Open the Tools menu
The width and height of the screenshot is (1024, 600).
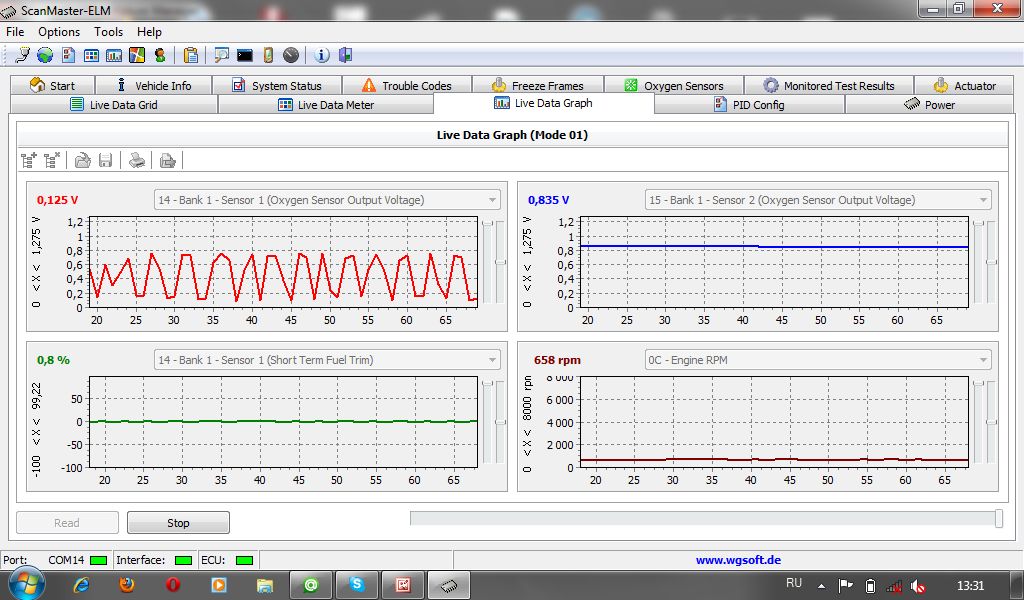[108, 32]
